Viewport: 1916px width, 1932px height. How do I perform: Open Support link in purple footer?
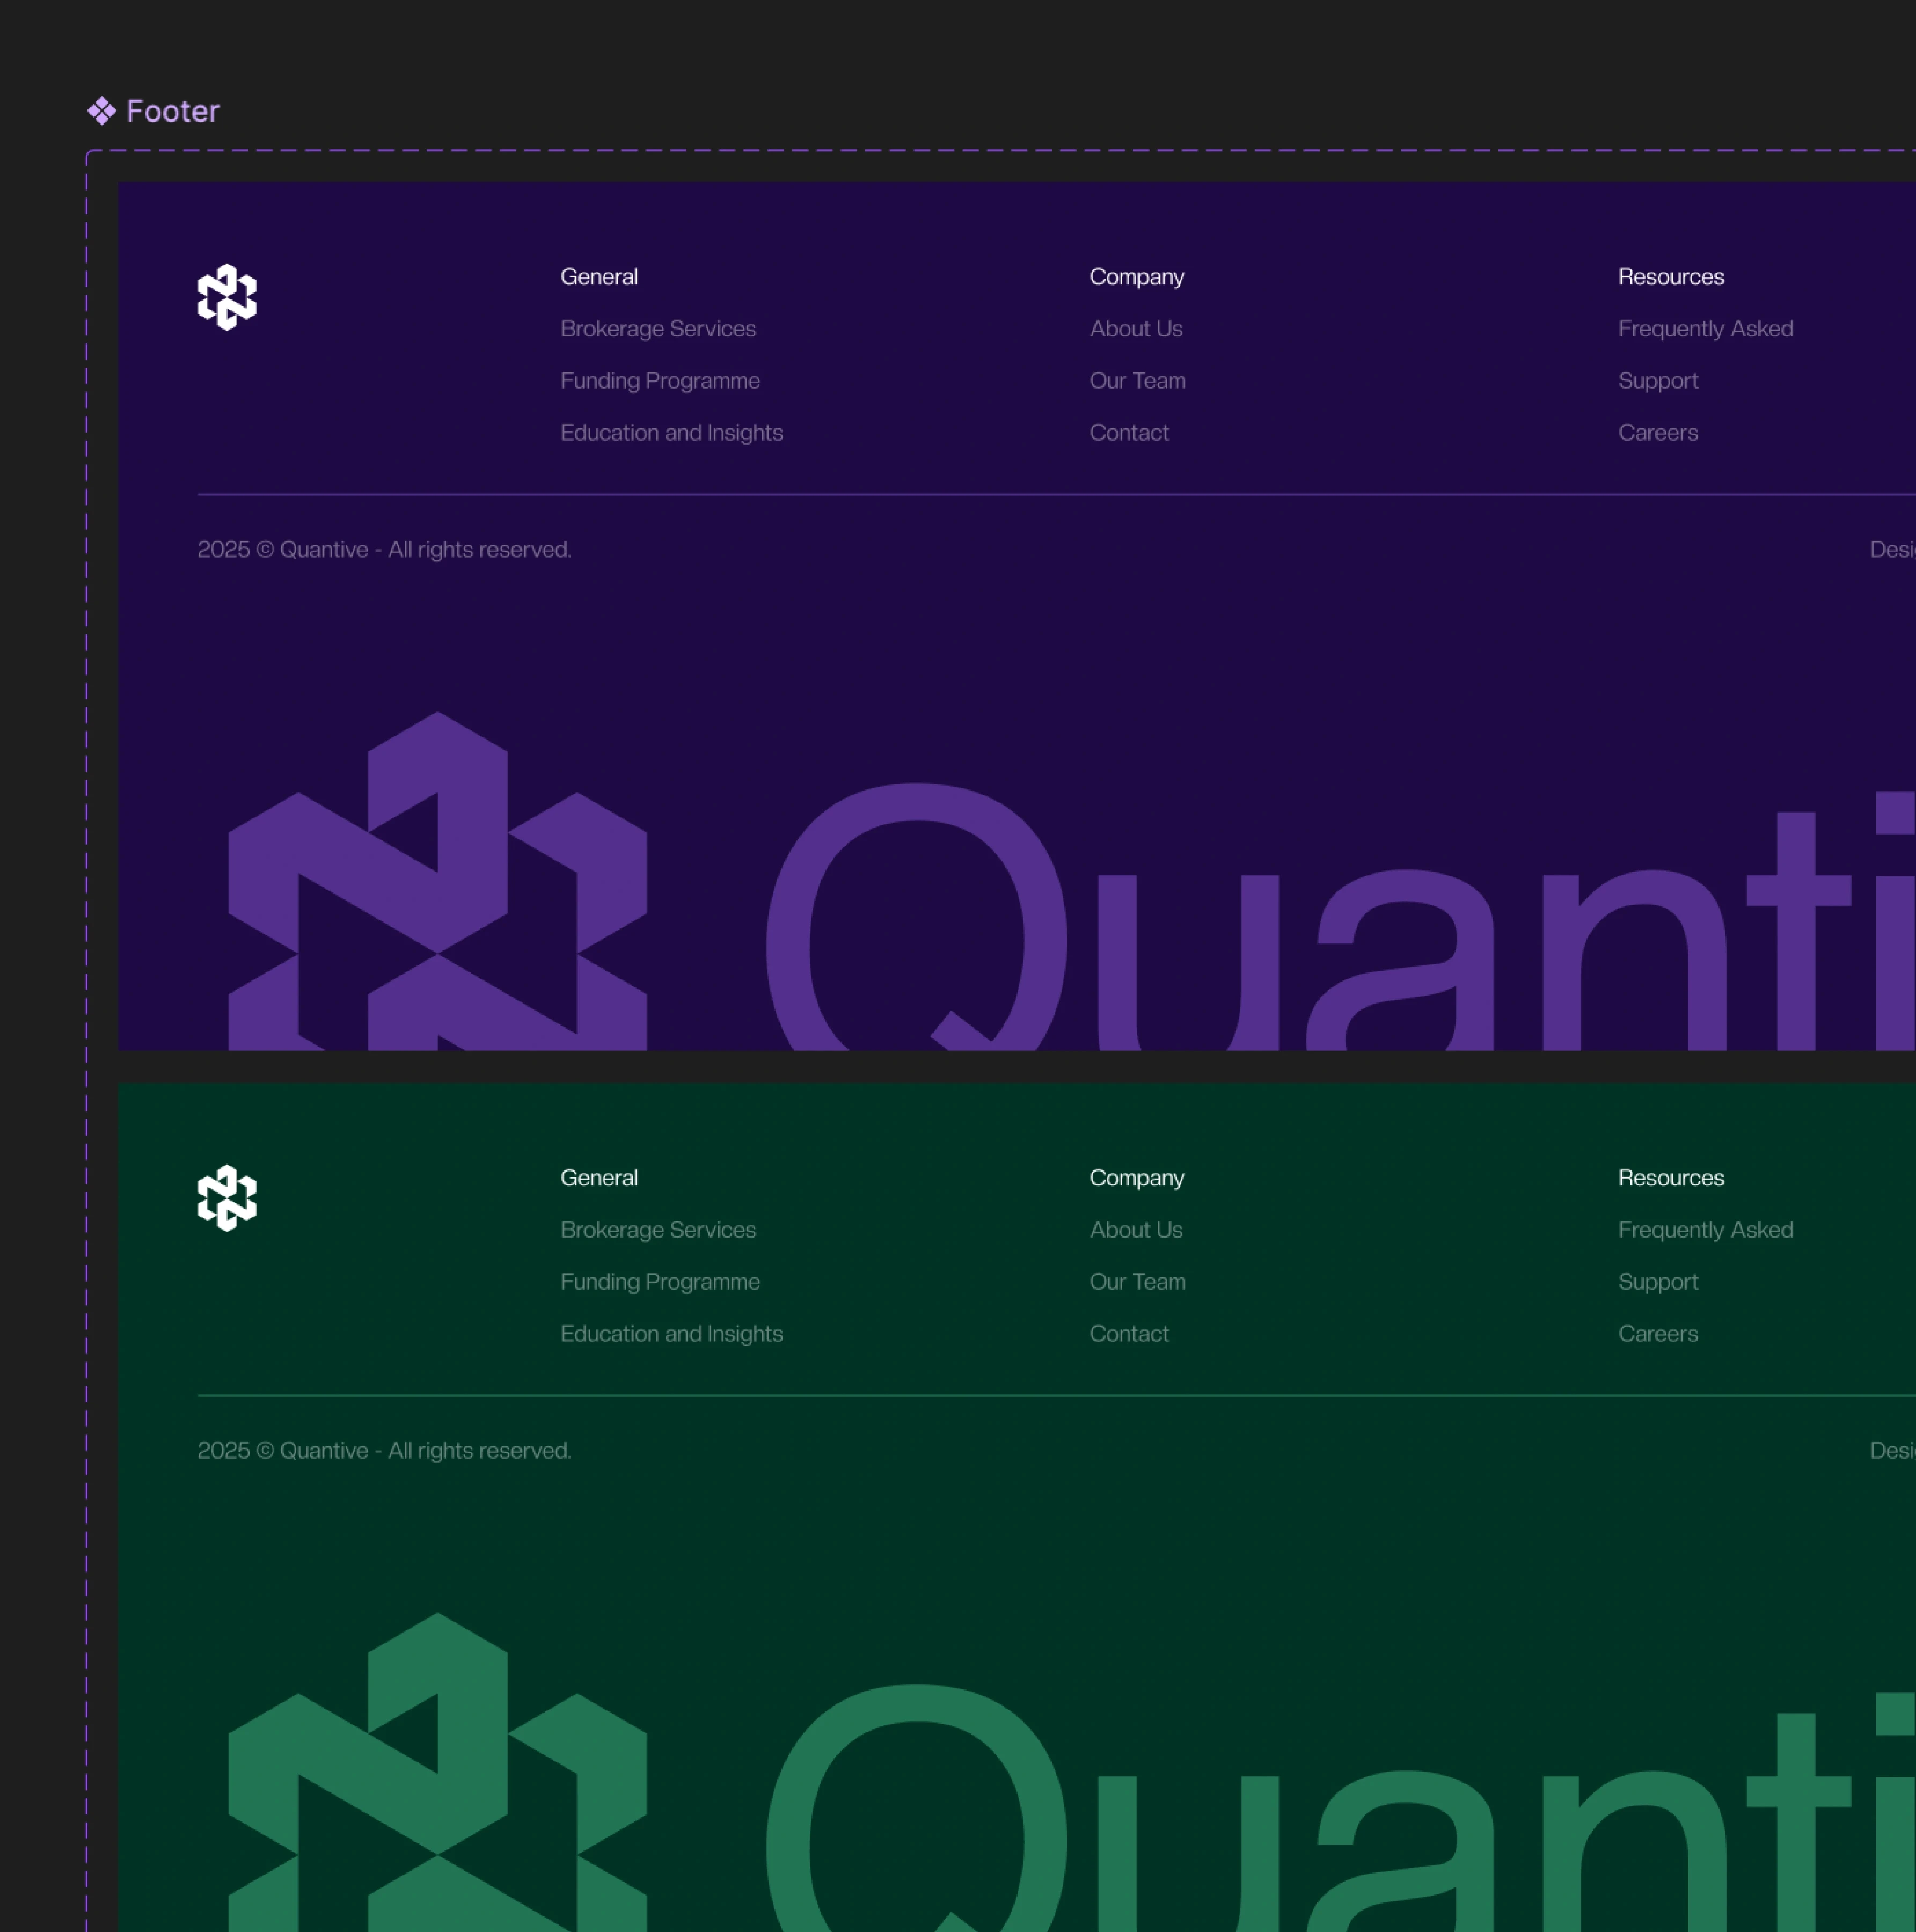(x=1658, y=380)
